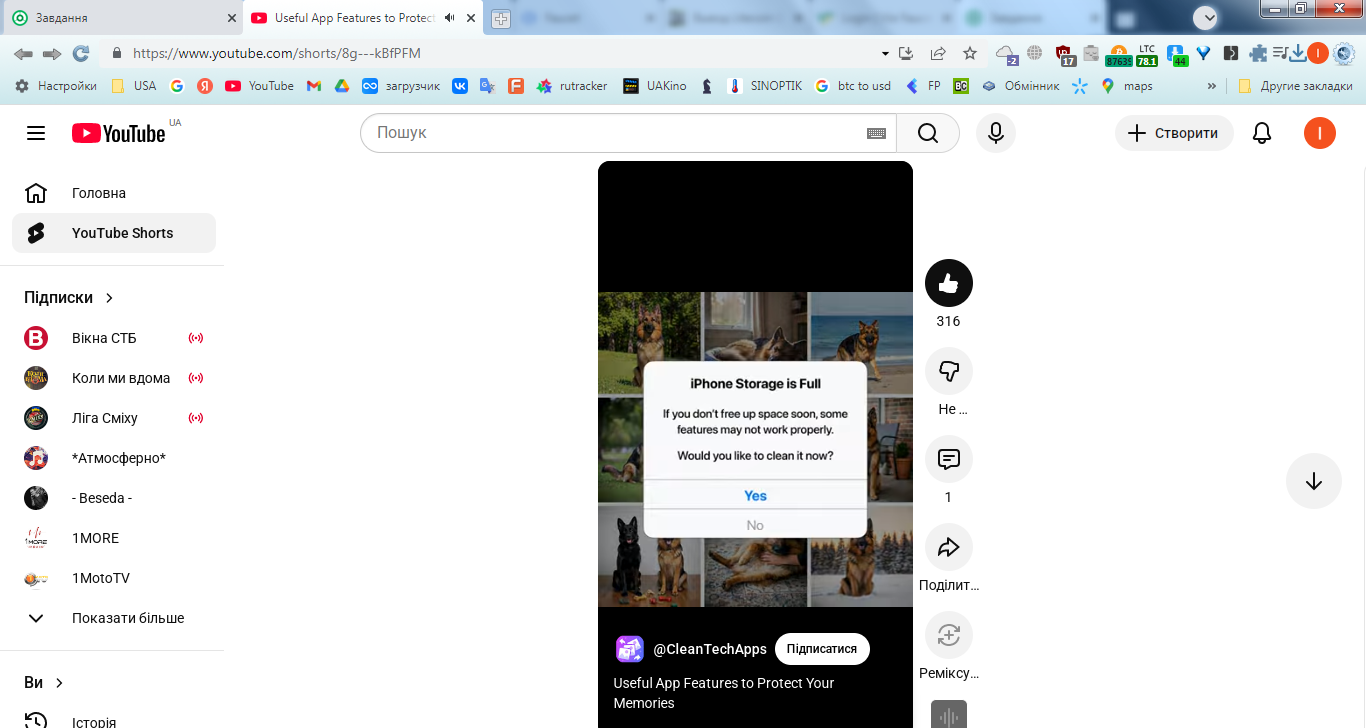
Task: Reload the page
Action: pos(81,53)
